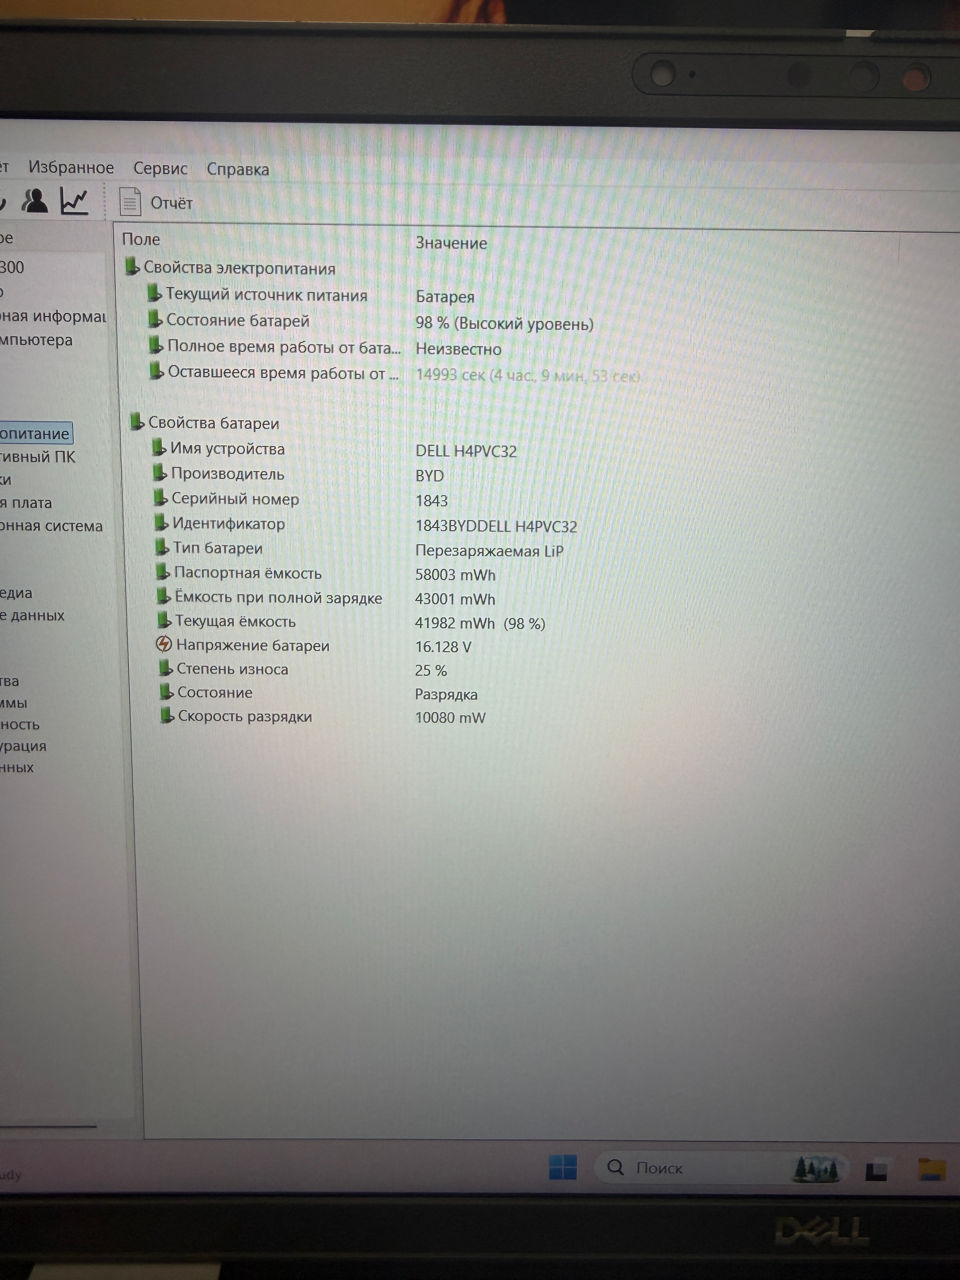Sort by the Поле column header
Image resolution: width=960 pixels, height=1280 pixels.
click(141, 239)
